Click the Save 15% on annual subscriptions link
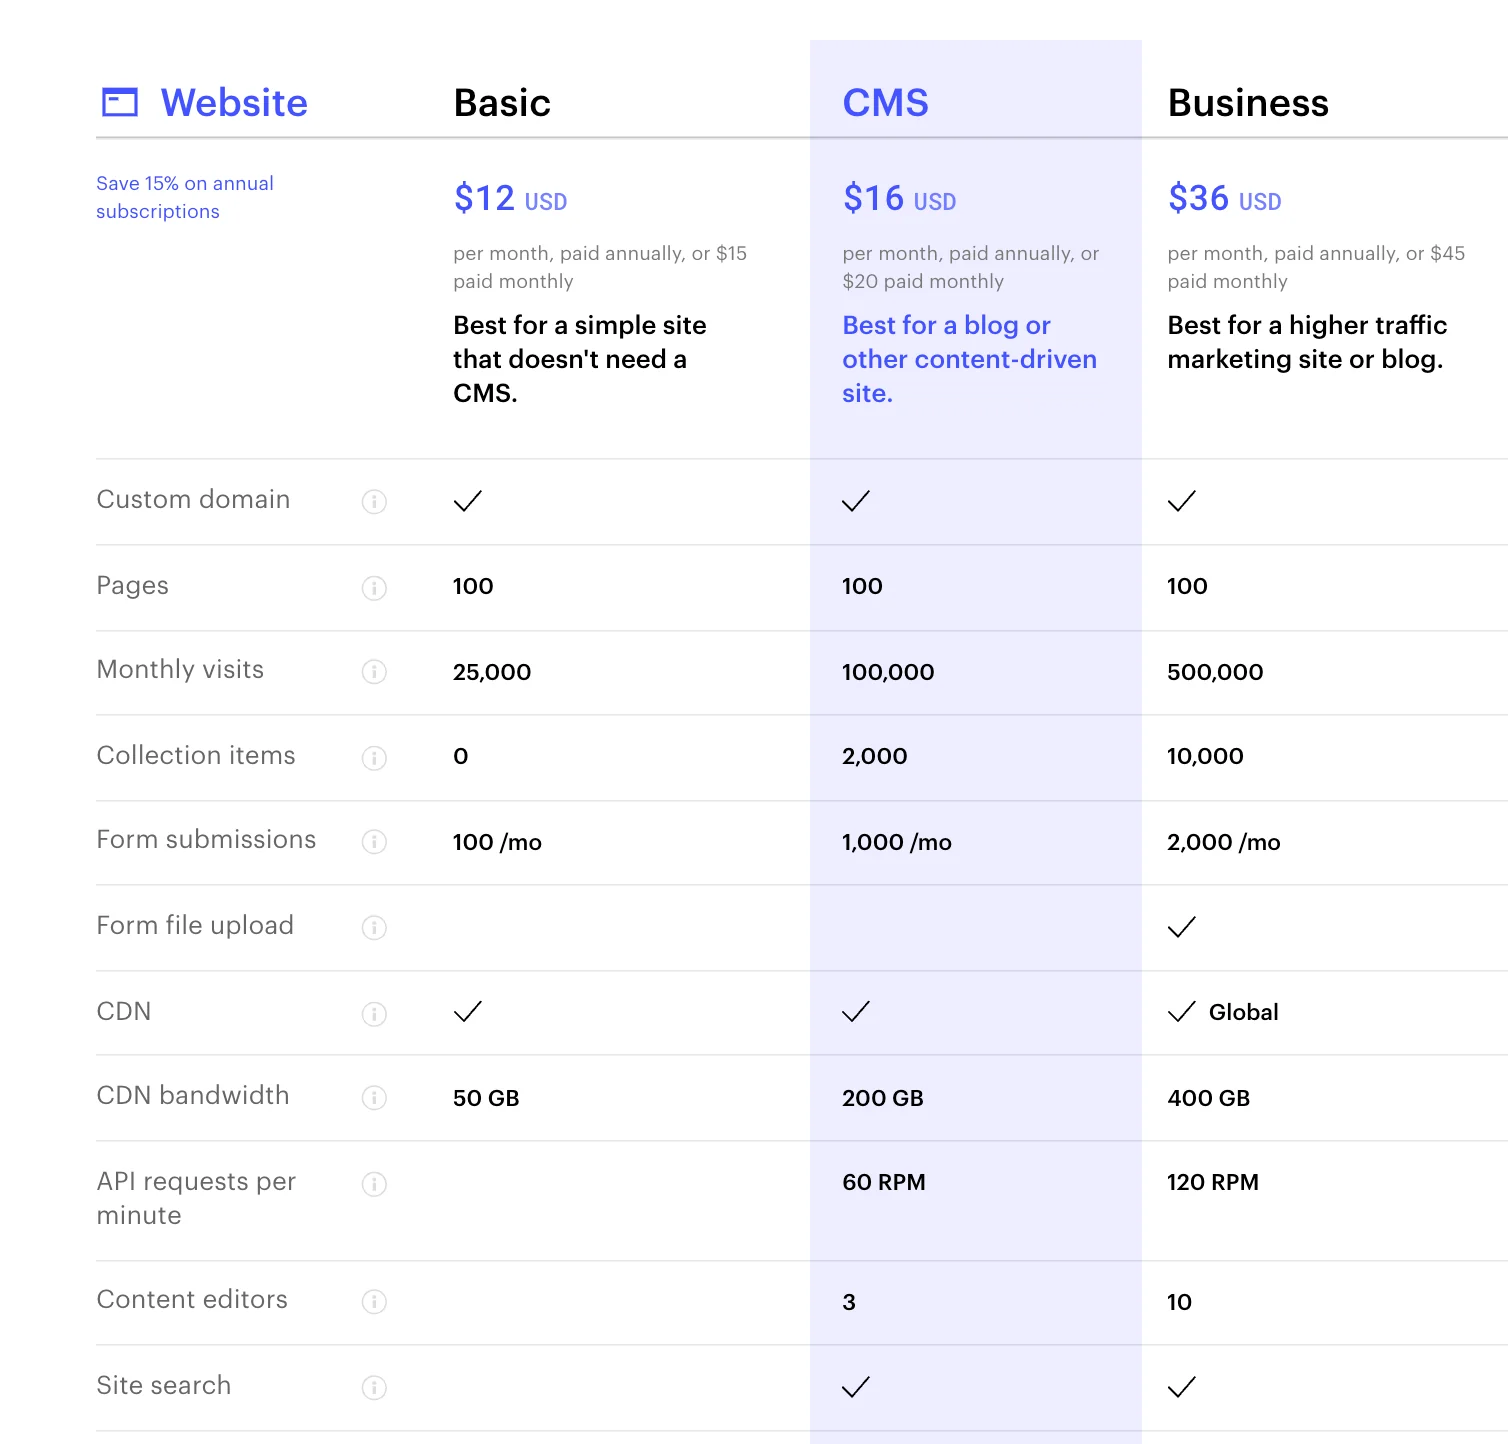Viewport: 1508px width, 1444px height. (x=185, y=197)
